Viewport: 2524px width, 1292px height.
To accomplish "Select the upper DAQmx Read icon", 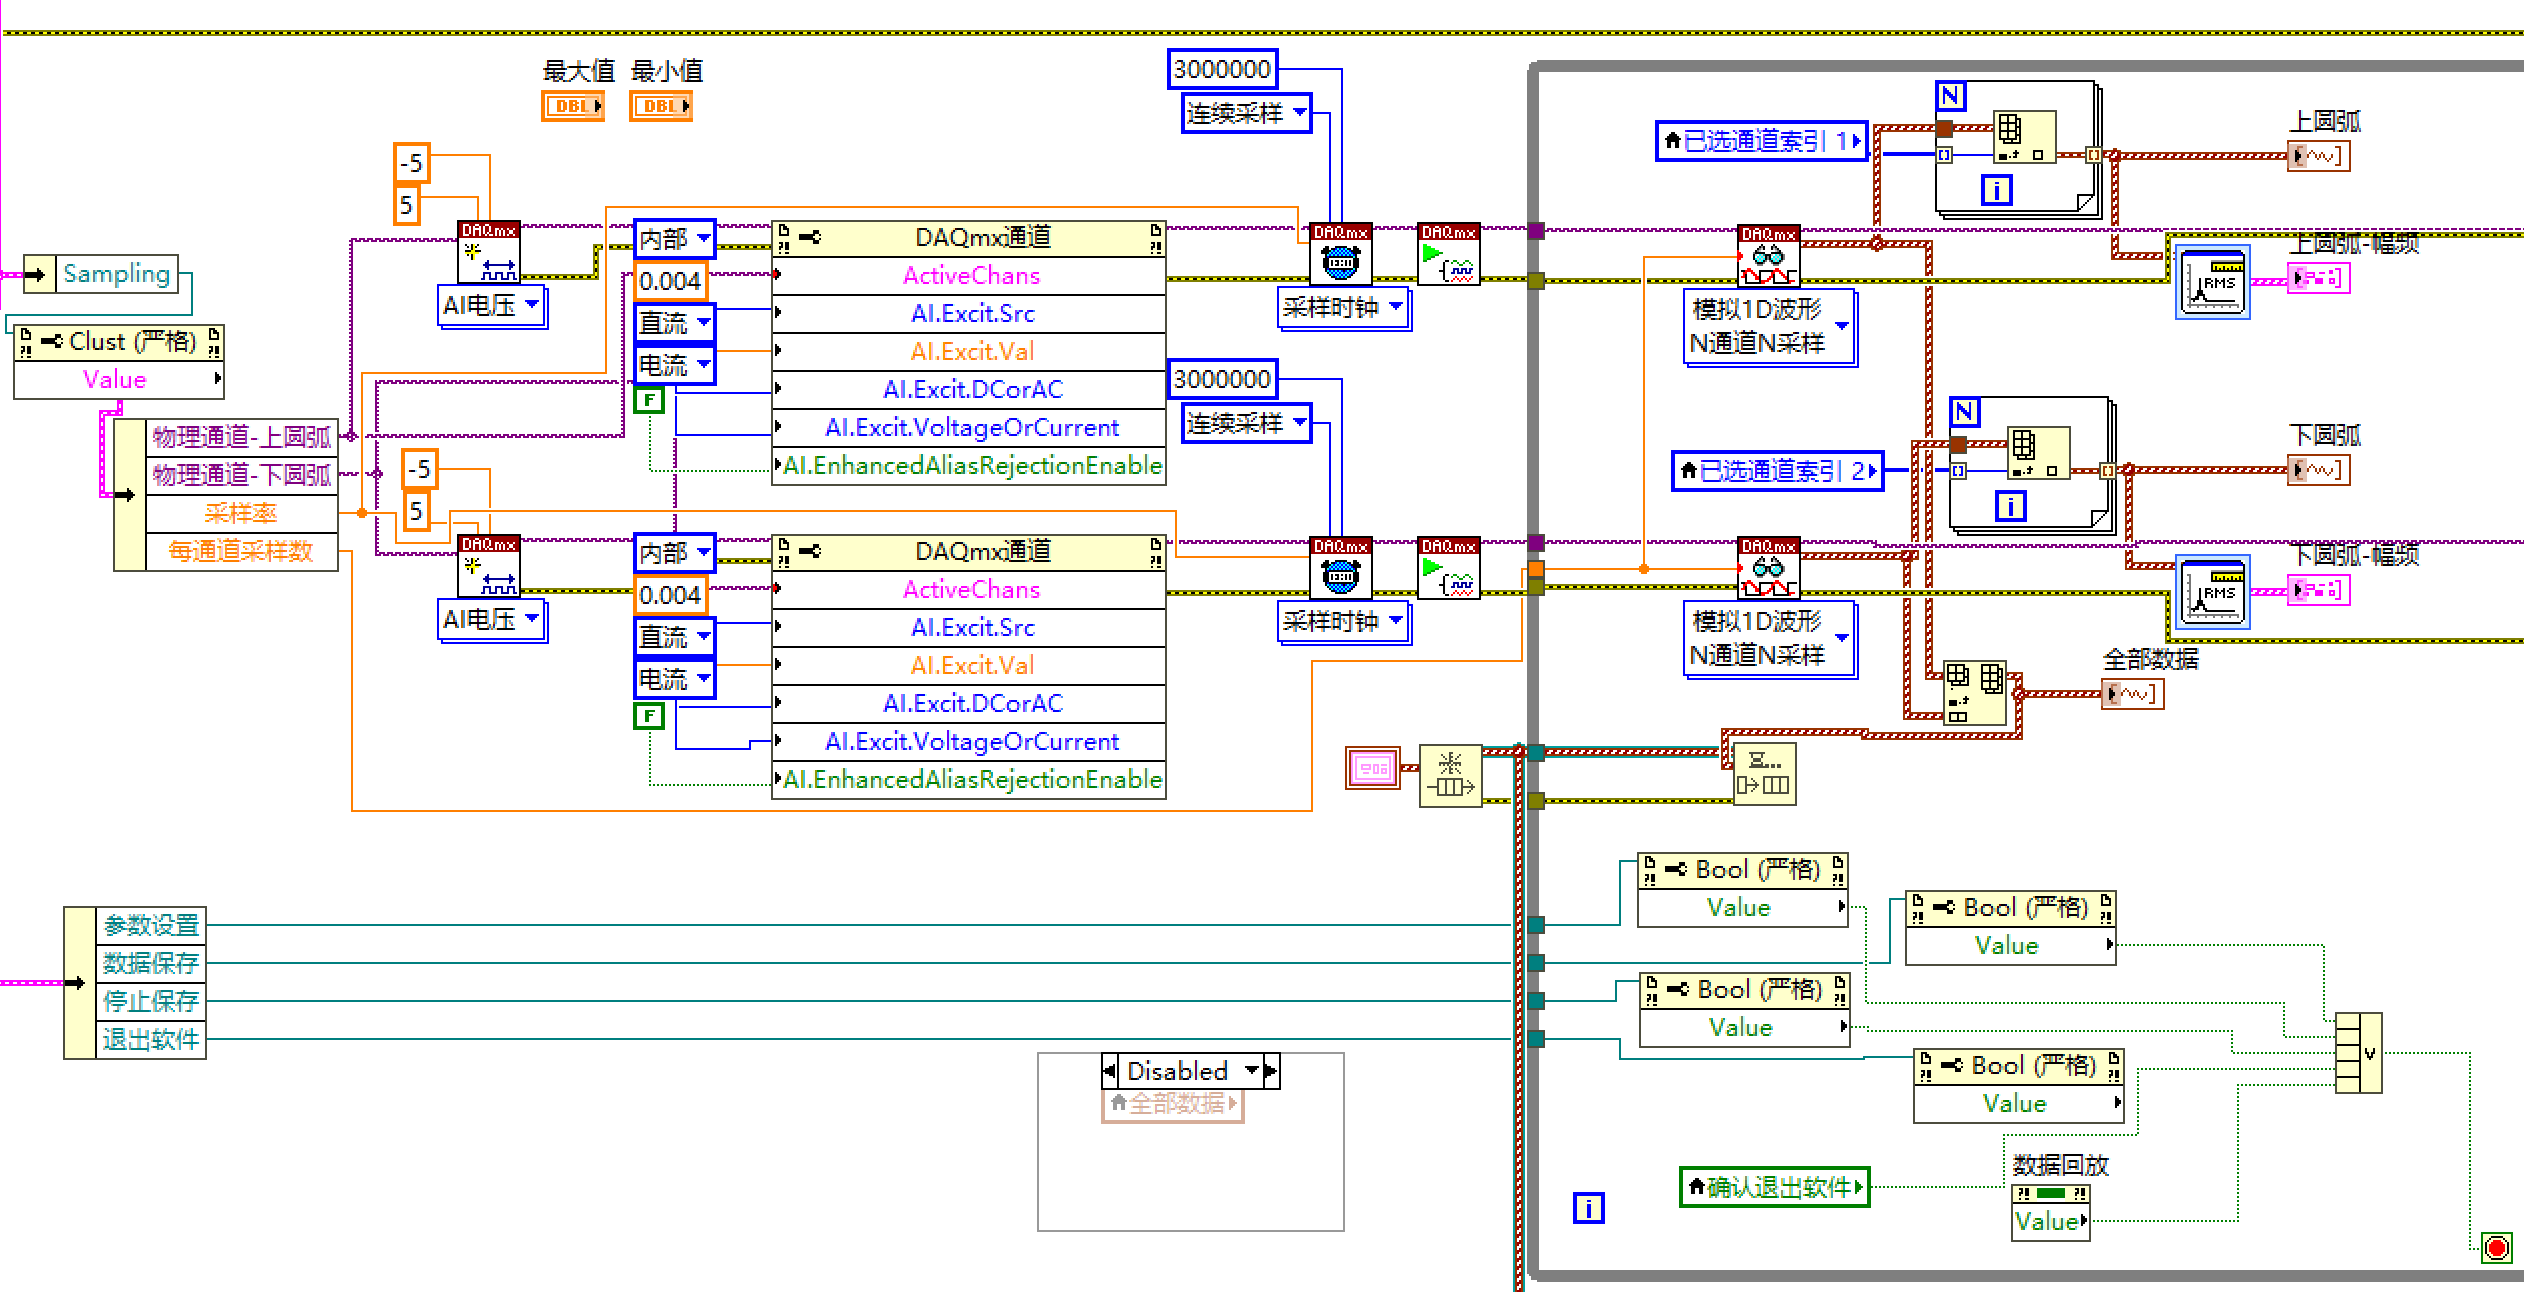I will (x=1768, y=256).
